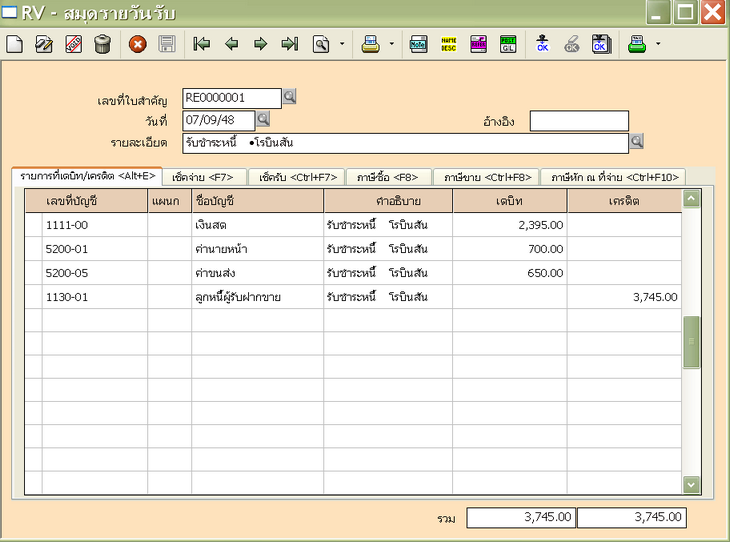This screenshot has width=730, height=542.
Task: Open the date picker beside 07/09/48
Action: (x=264, y=120)
